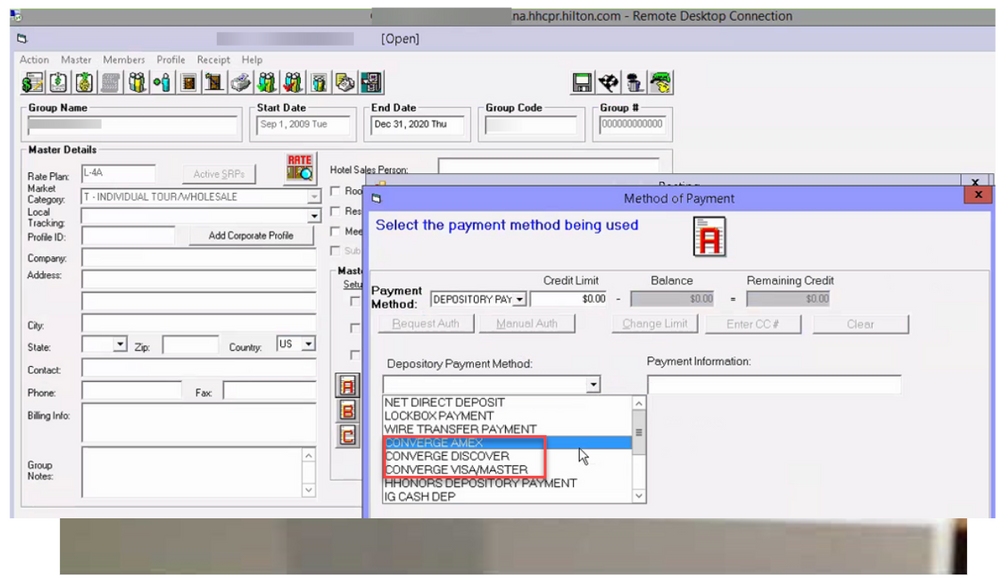Toggle the third checkbox under Hotel Sales Person
1007x588 pixels.
tap(336, 232)
